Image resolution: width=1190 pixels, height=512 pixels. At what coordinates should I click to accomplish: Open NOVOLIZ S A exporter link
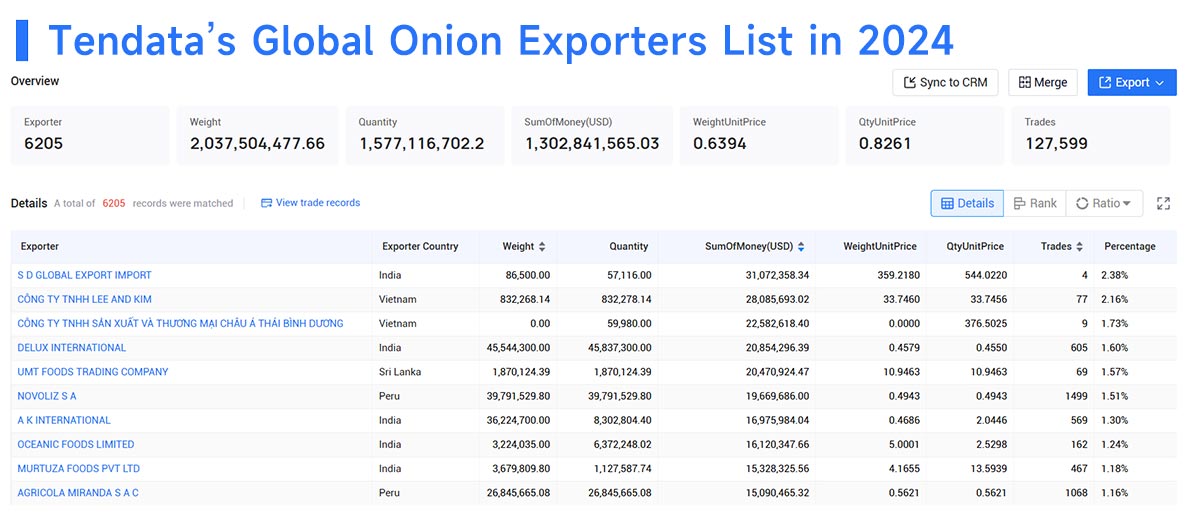[46, 396]
